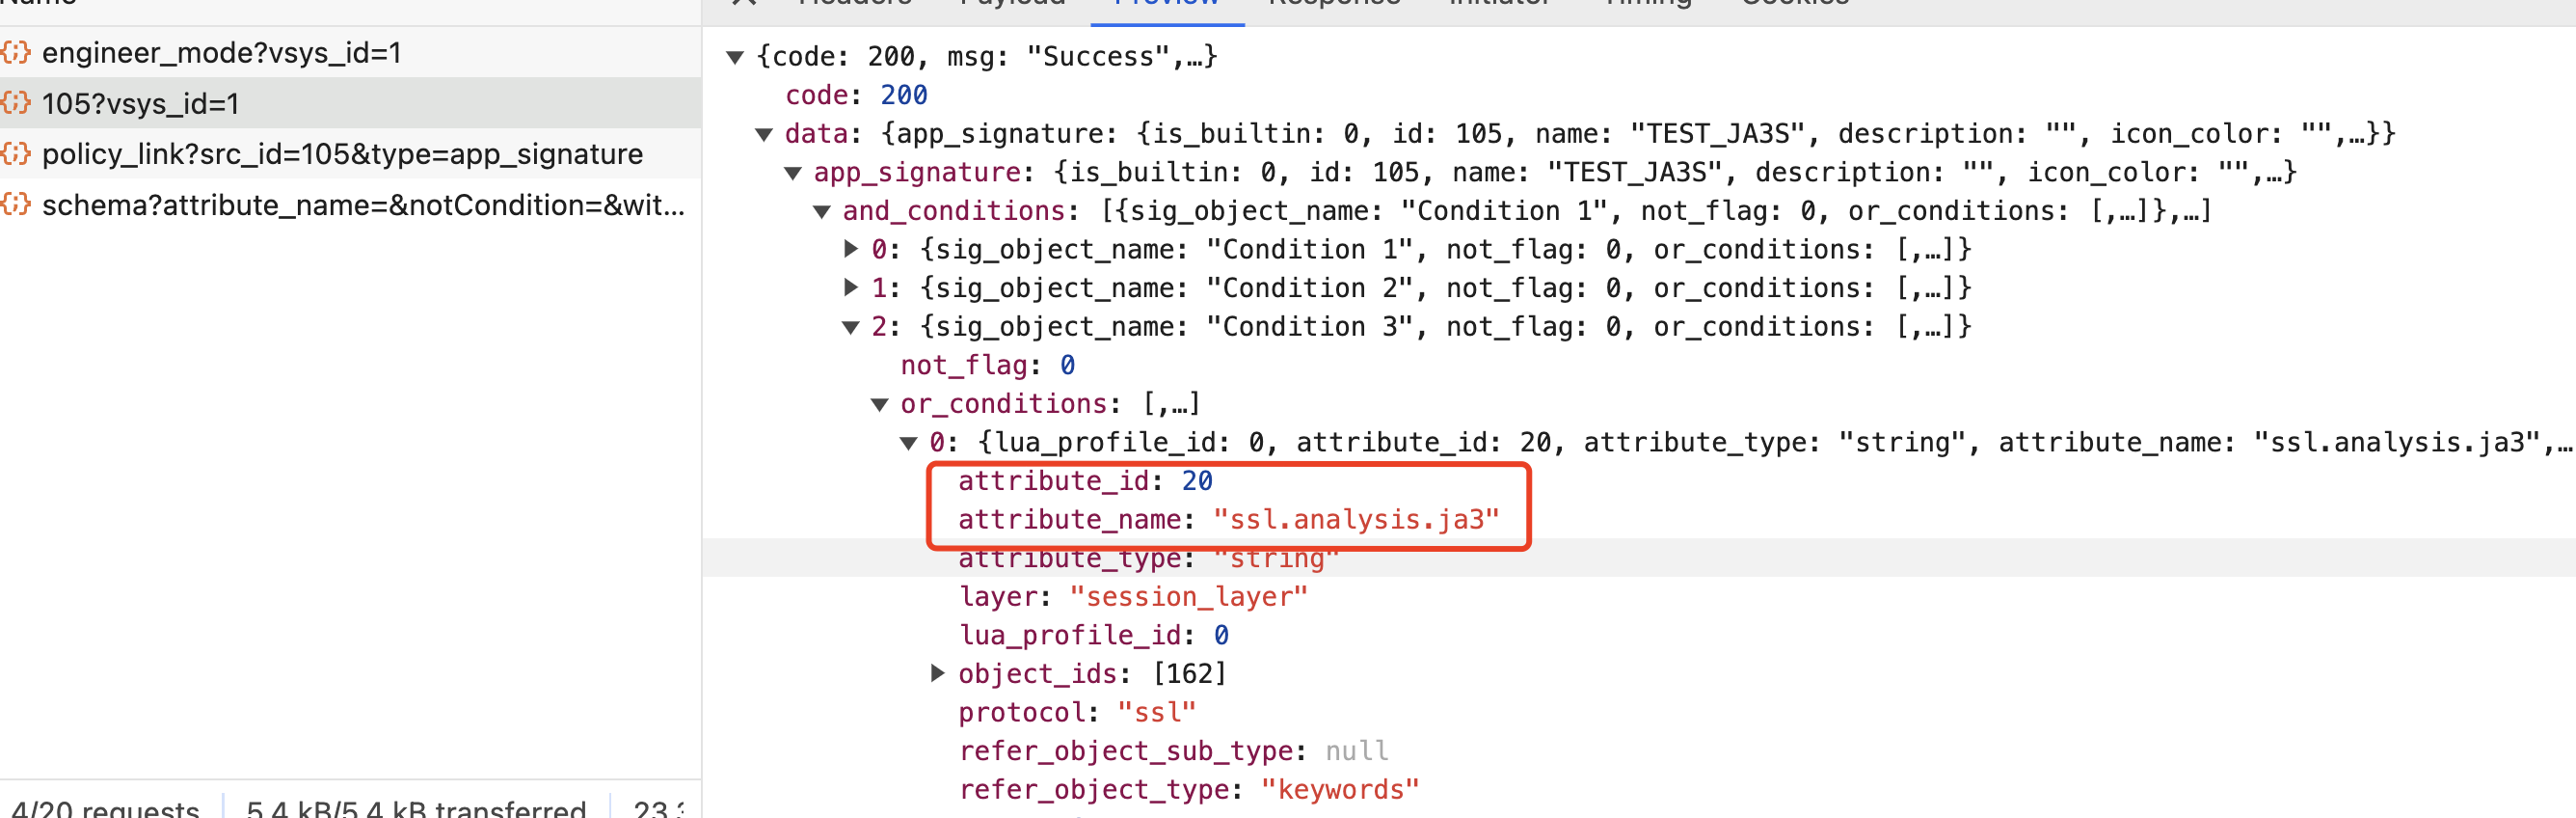Collapse the root response object arrow
The image size is (2576, 818).
click(x=735, y=57)
